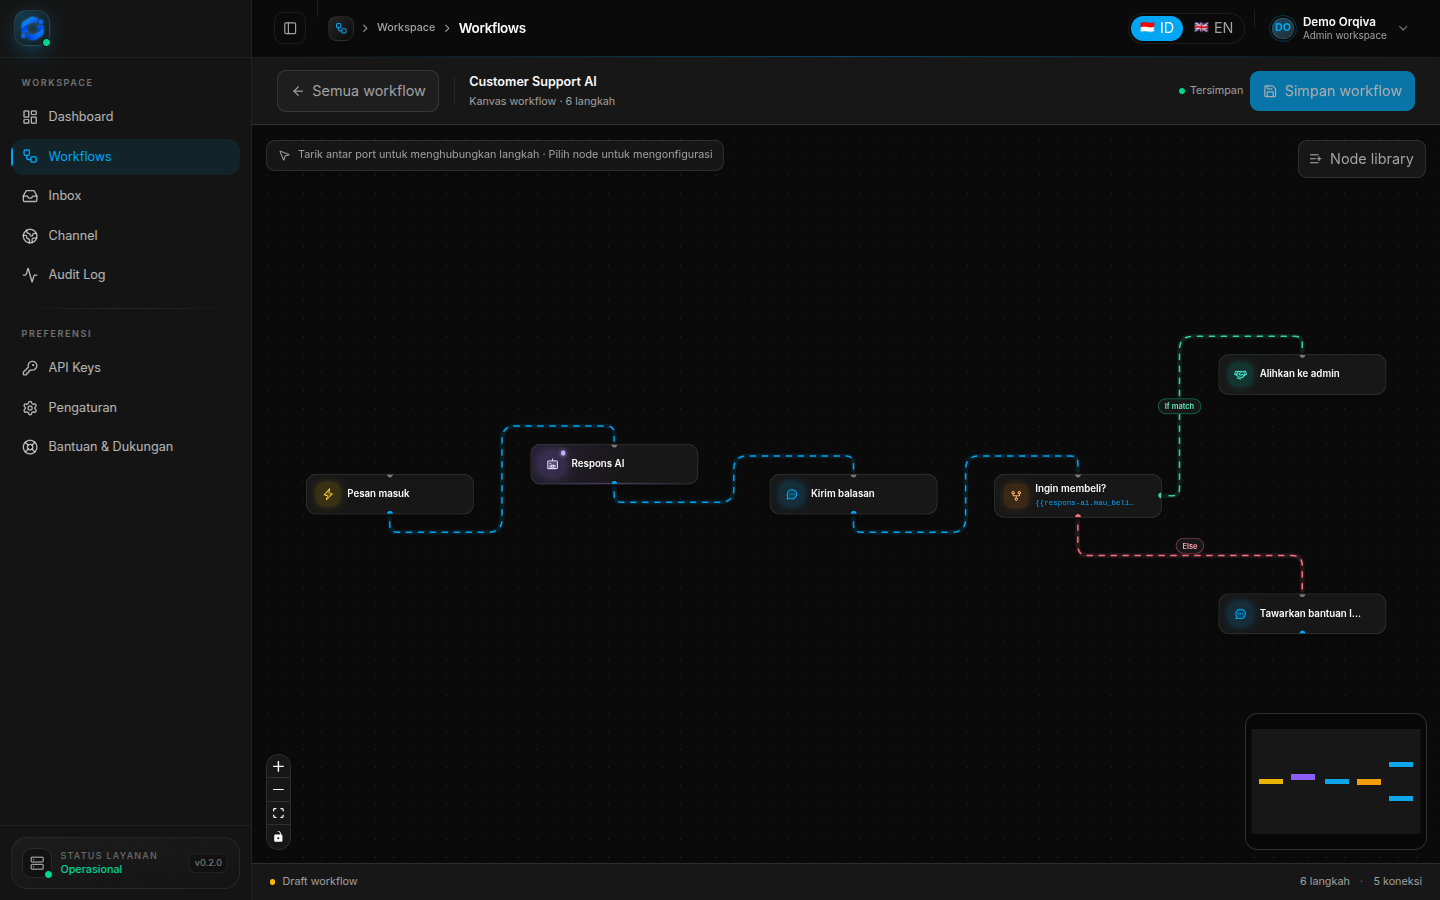
Task: Zoom out on the canvas
Action: coord(278,790)
